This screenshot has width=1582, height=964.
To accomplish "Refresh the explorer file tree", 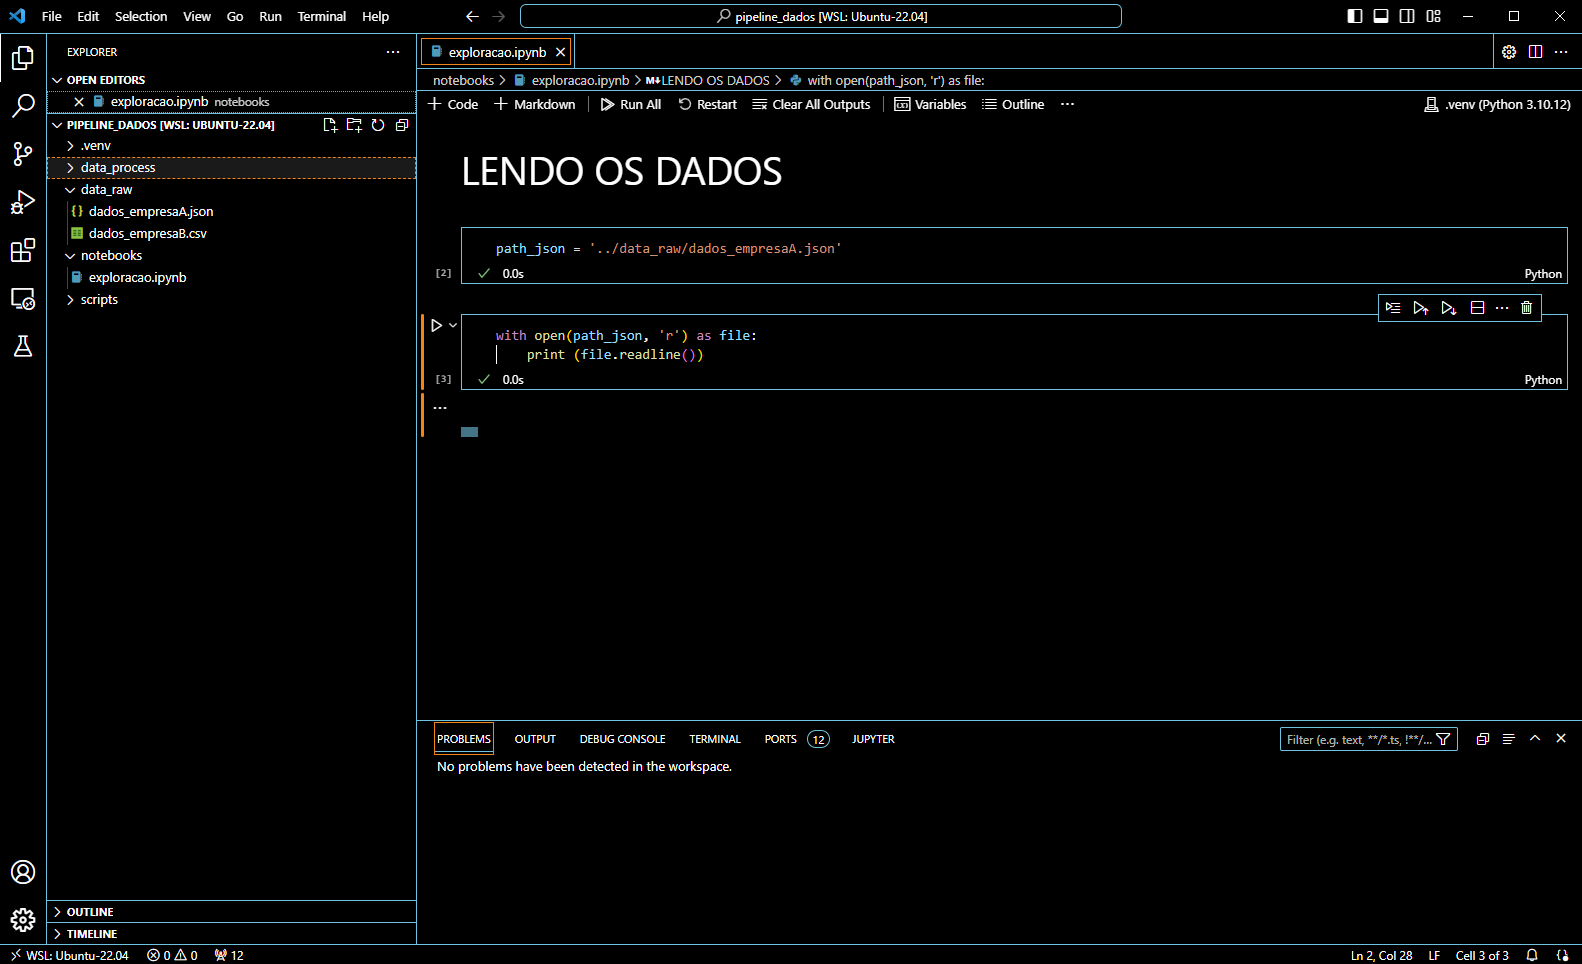I will coord(378,125).
